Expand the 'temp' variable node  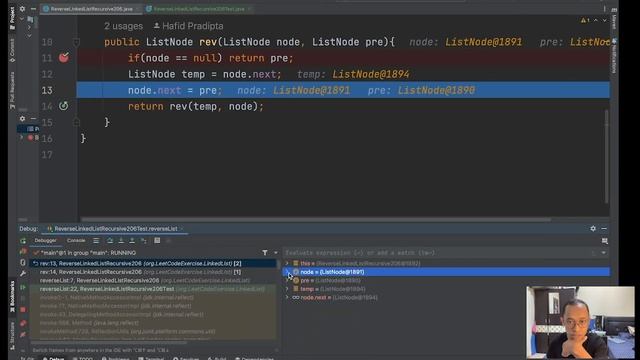click(x=287, y=289)
